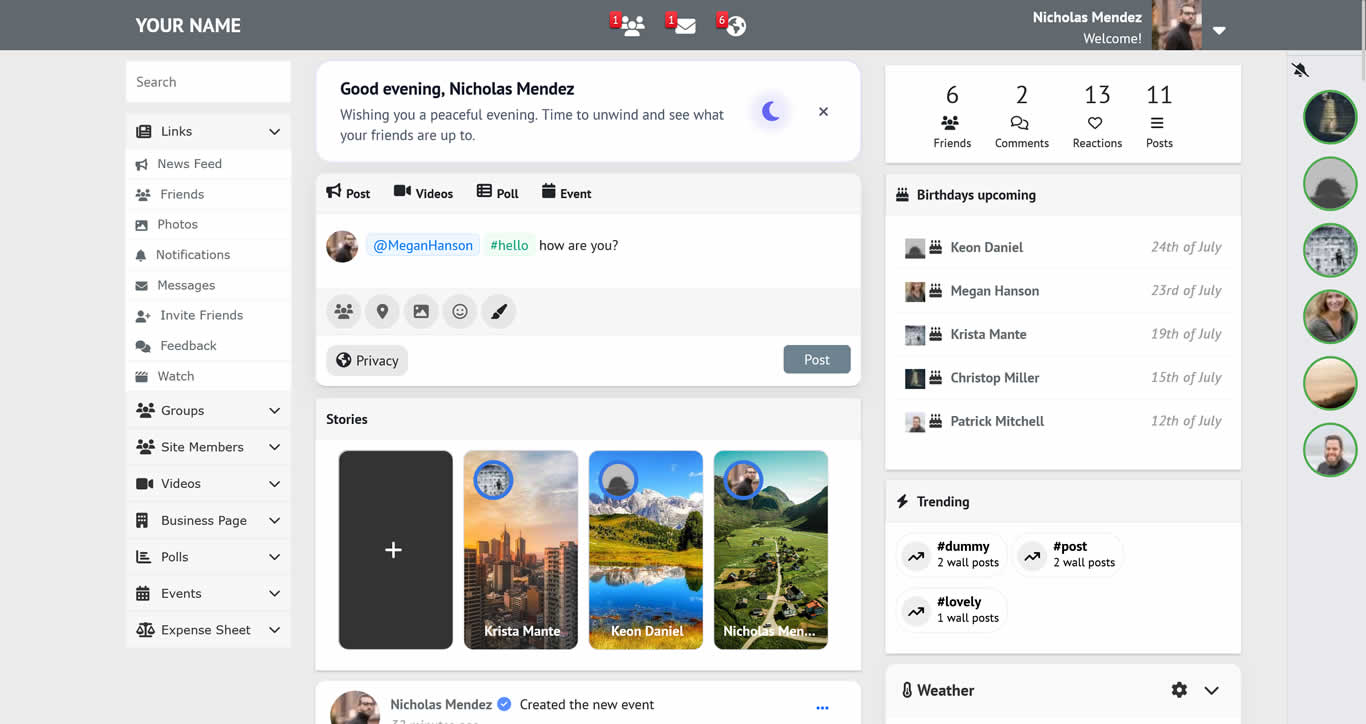Go to Notifications in sidebar
Image resolution: width=1366 pixels, height=724 pixels.
(208, 255)
